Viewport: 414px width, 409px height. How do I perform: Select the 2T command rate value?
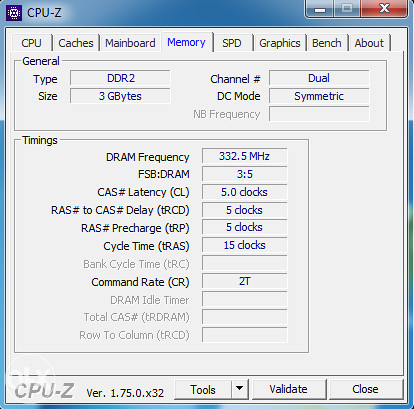[x=244, y=281]
